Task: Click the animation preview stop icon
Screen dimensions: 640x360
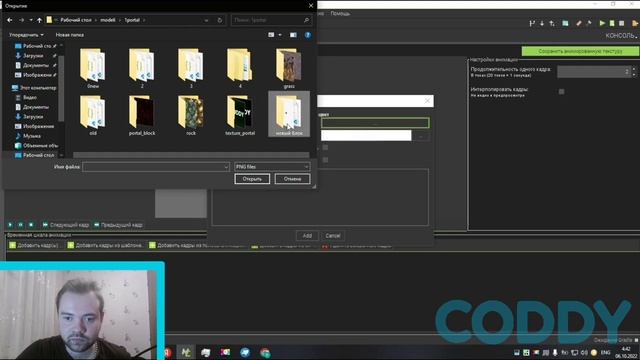Action: coord(31,225)
